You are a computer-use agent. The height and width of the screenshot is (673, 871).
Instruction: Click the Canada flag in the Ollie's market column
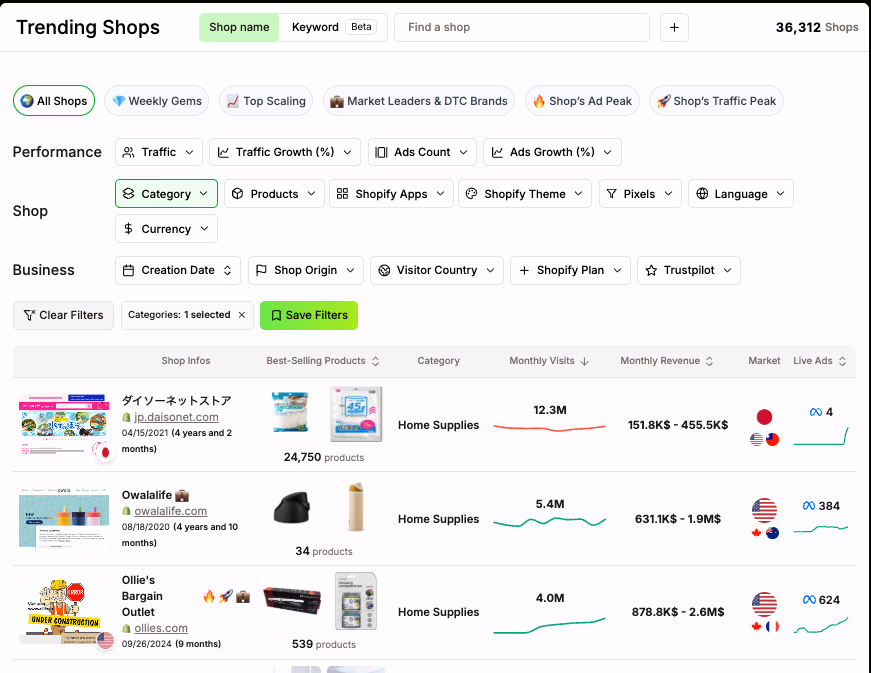coord(756,626)
